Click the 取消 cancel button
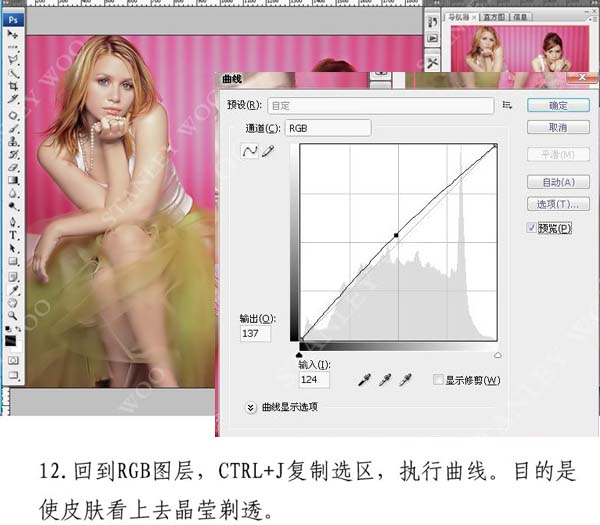 click(x=558, y=128)
